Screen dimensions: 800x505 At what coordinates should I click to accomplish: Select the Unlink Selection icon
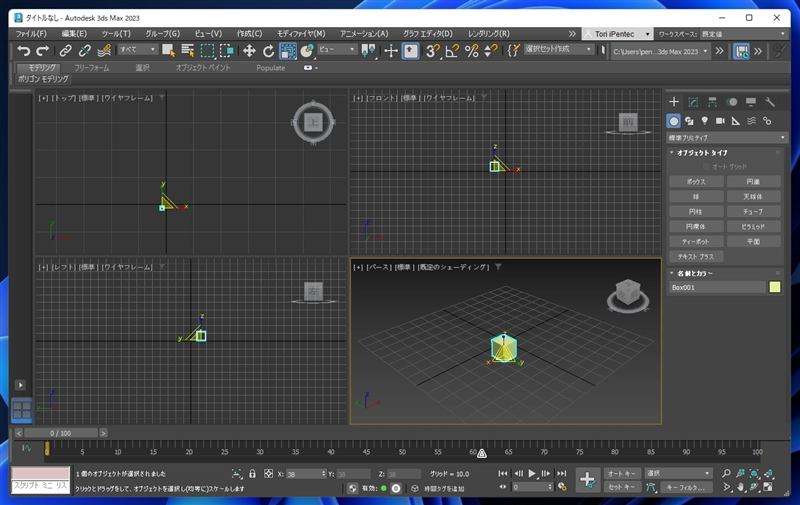coord(85,50)
